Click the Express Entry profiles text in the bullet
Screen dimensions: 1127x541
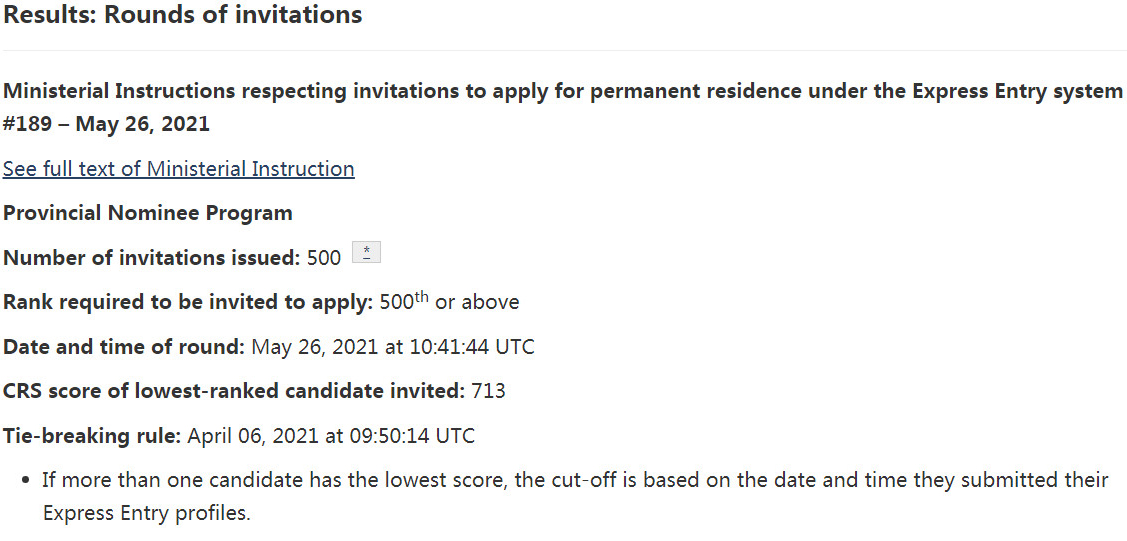(x=146, y=513)
